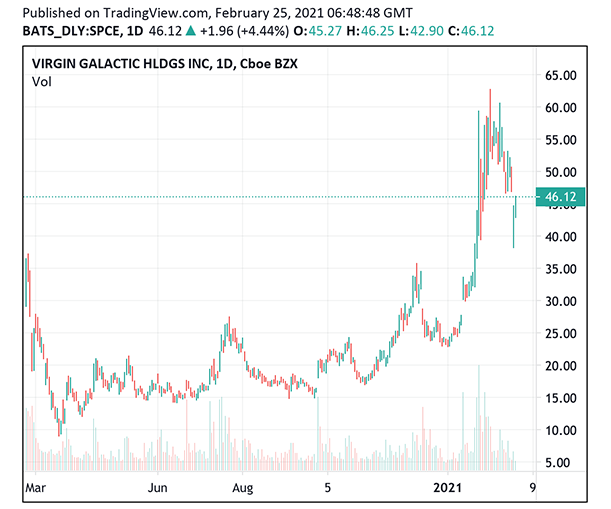Click the '9' time axis label
This screenshot has width=611, height=509.
click(533, 488)
